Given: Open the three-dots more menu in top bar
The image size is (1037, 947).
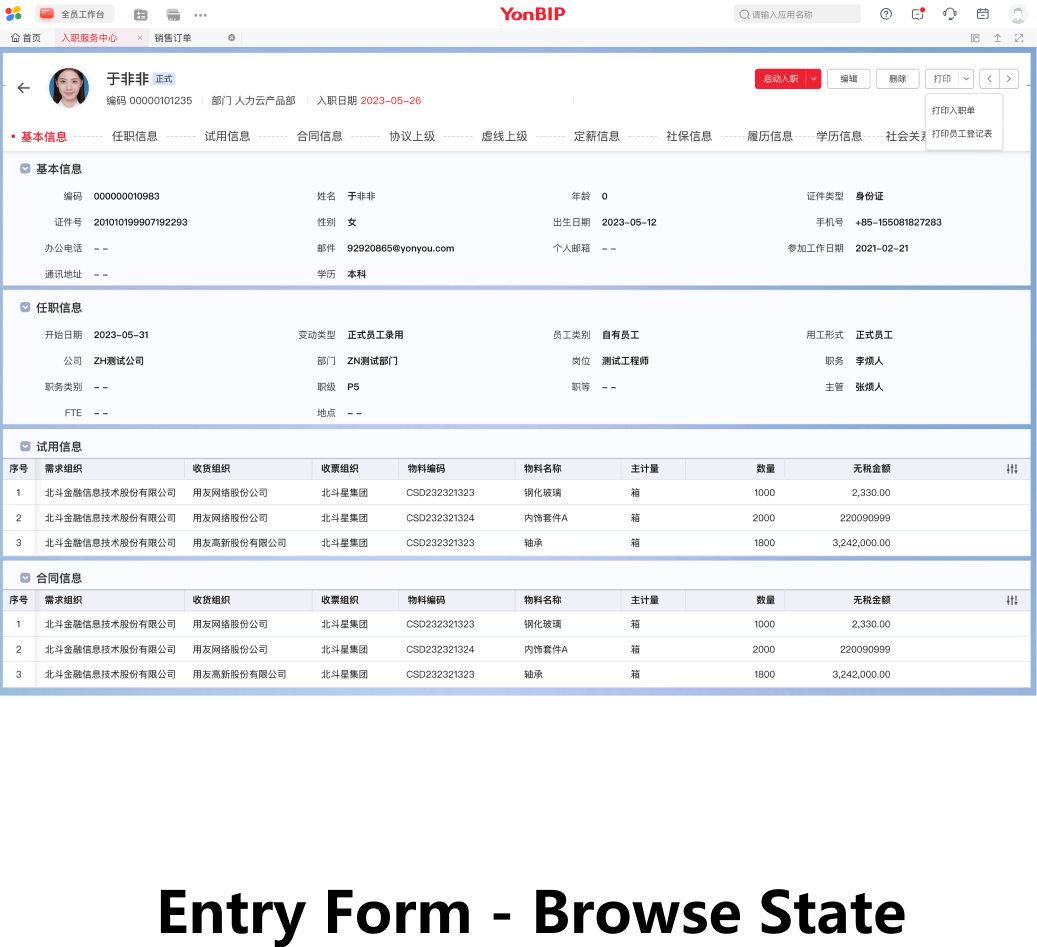Looking at the screenshot, I should pyautogui.click(x=200, y=15).
